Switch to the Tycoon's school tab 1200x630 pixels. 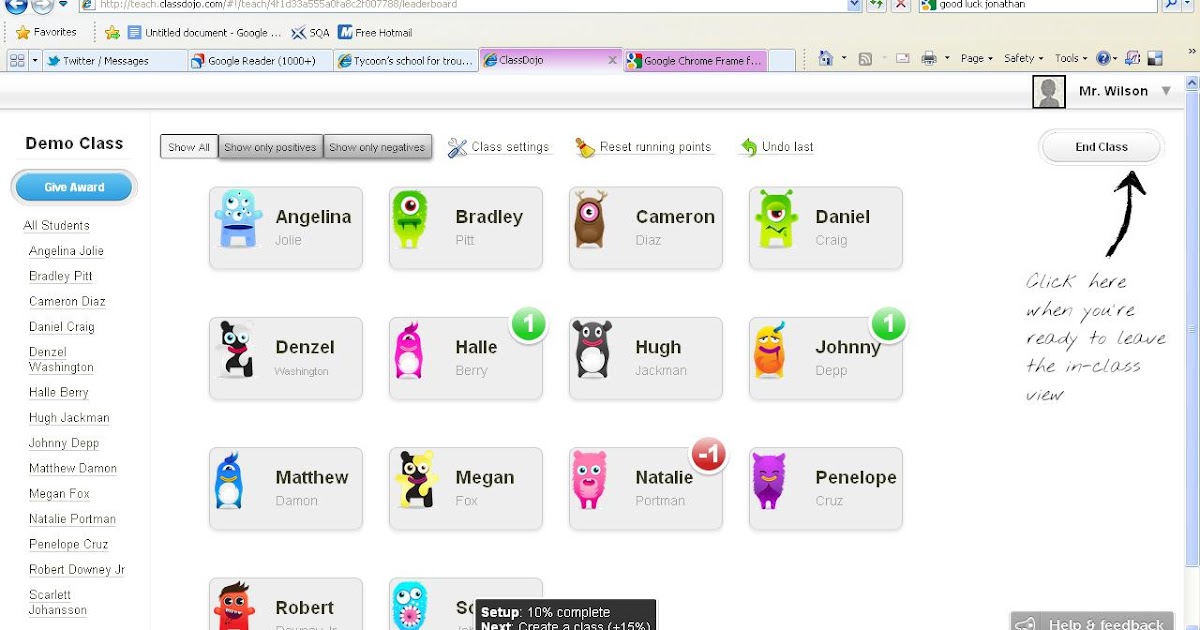tap(405, 61)
